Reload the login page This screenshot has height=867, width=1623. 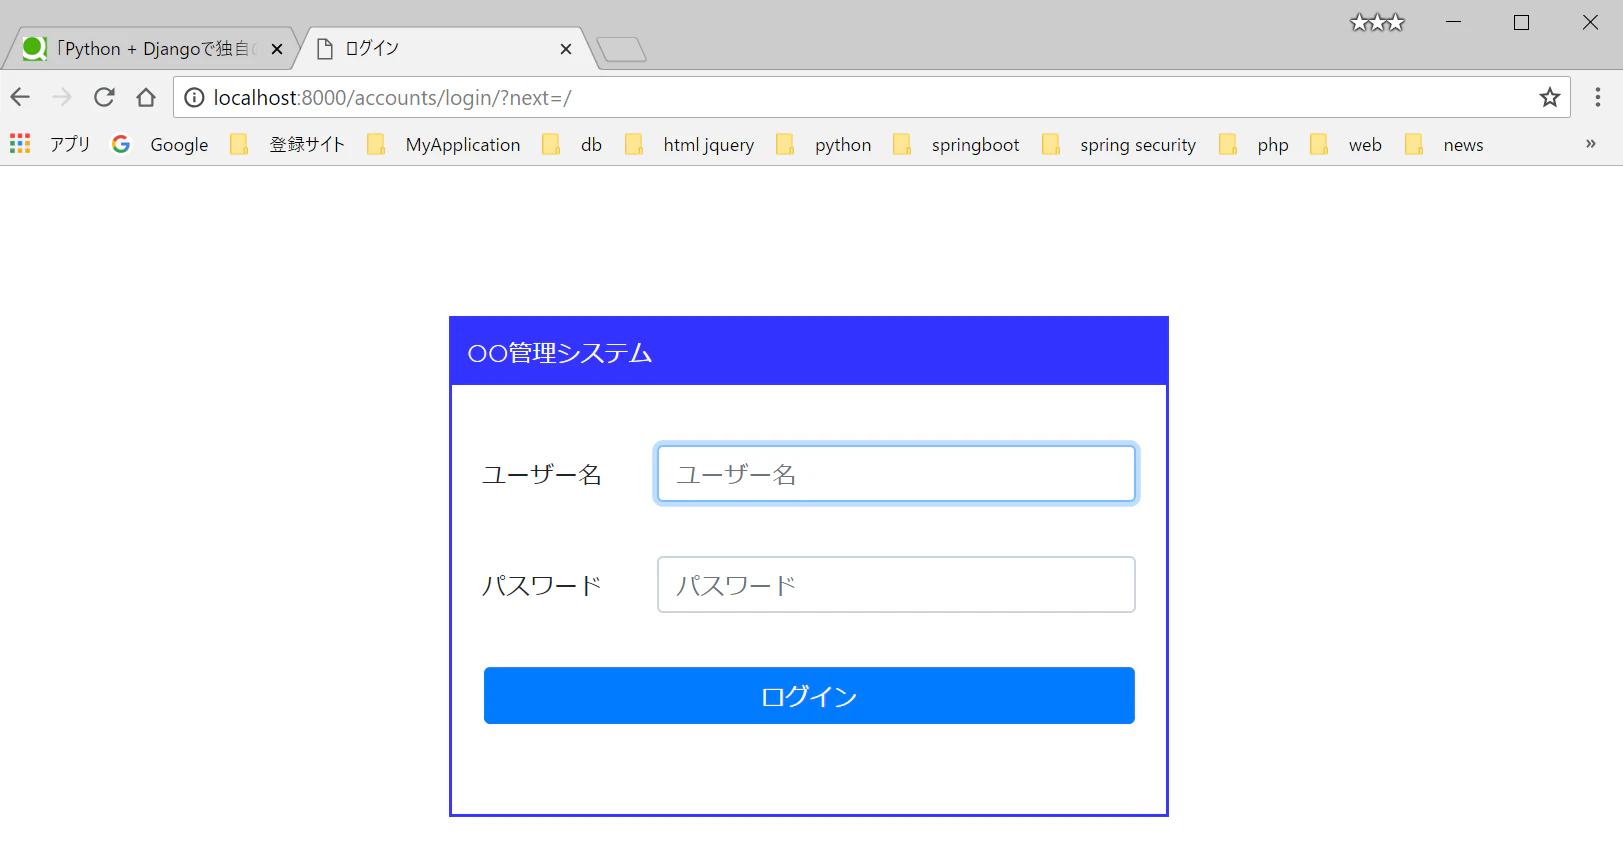[x=104, y=97]
